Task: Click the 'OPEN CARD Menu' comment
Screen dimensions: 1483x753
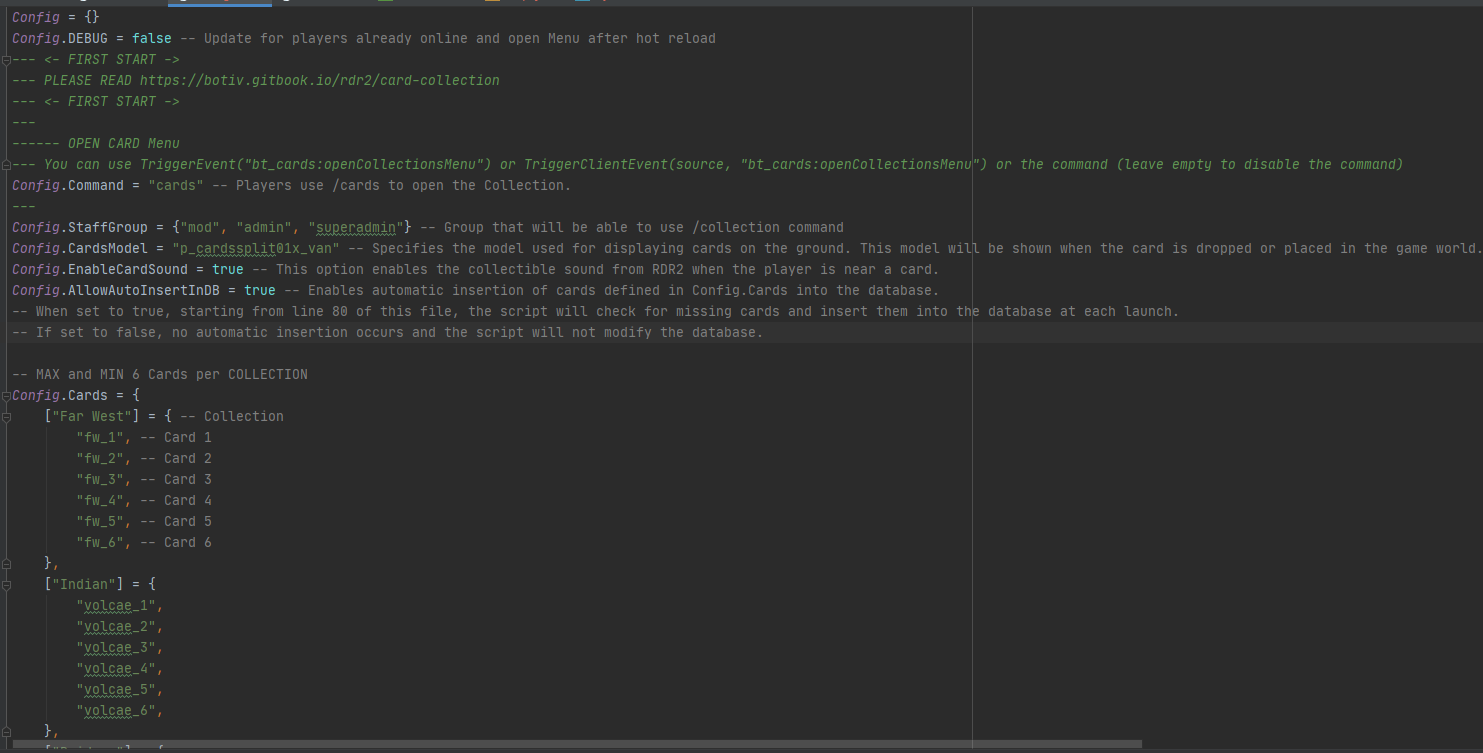Action: tap(124, 143)
